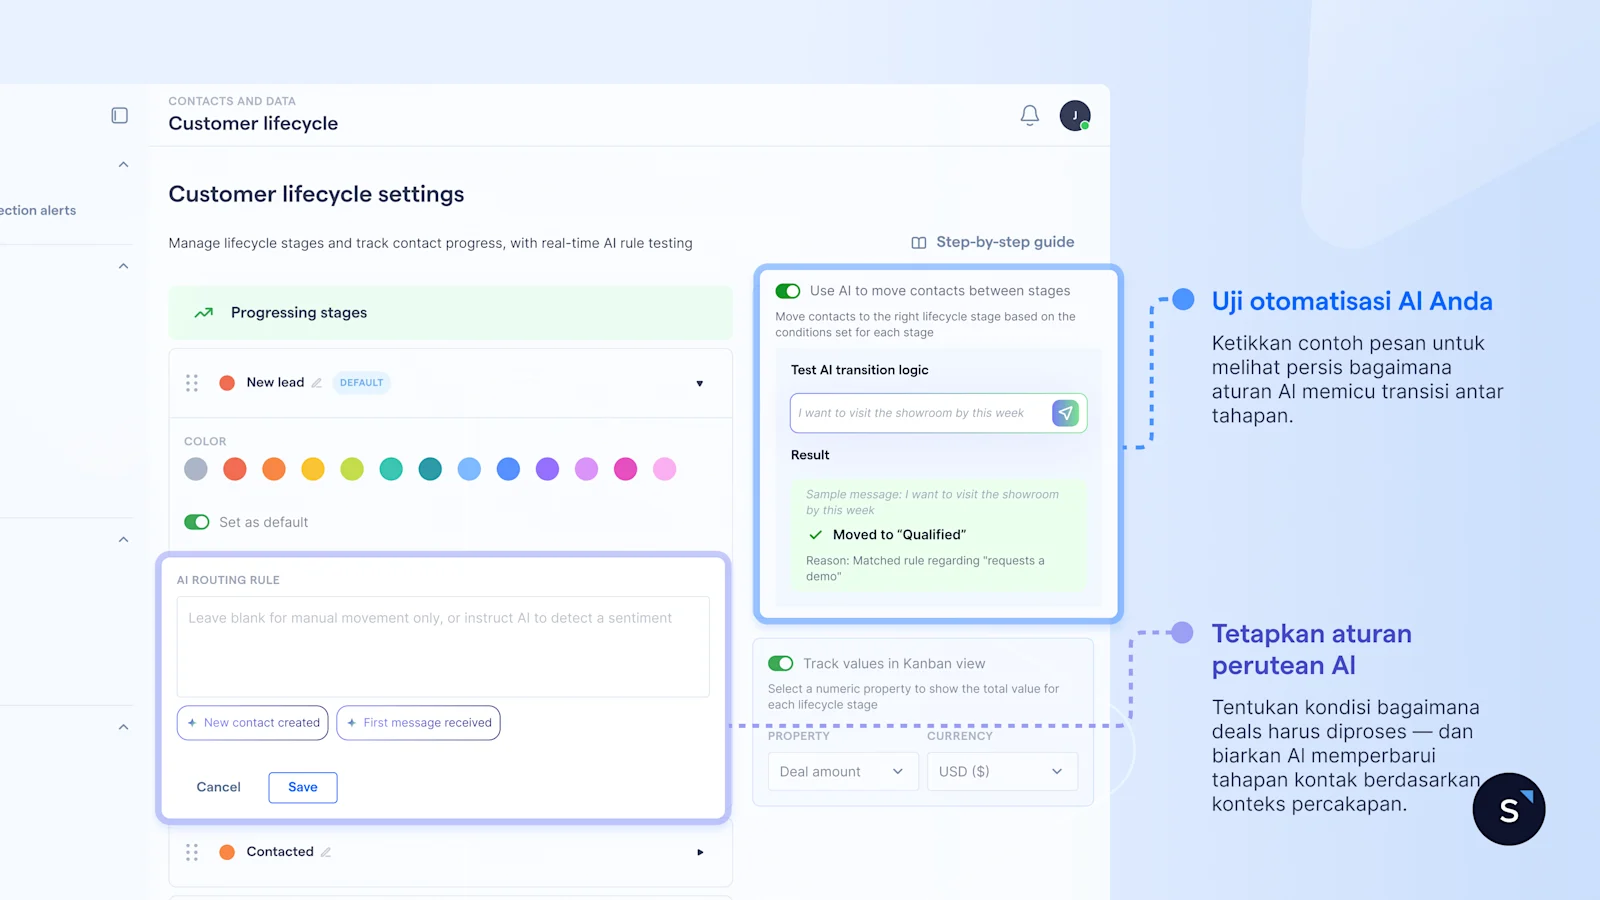The width and height of the screenshot is (1600, 900).
Task: Open the Step-by-step guide link
Action: coord(1005,242)
